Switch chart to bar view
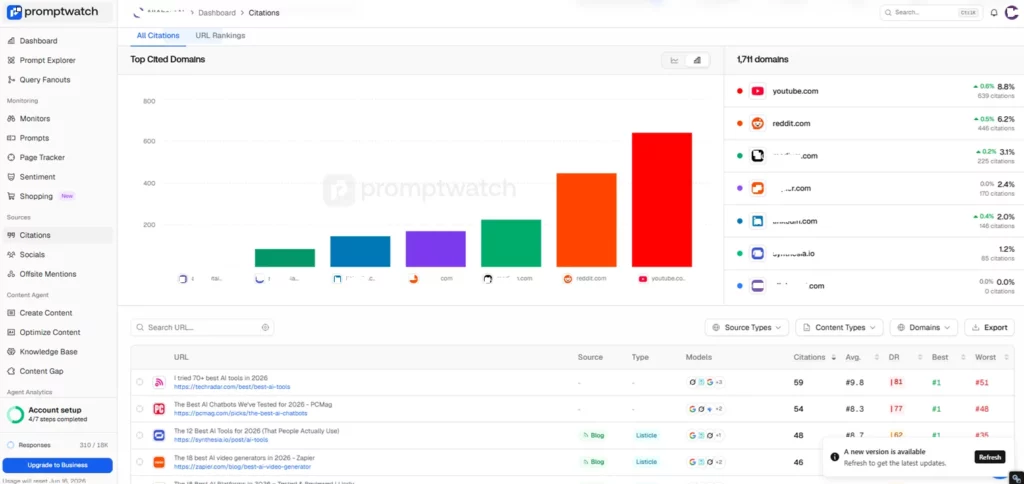 (697, 60)
